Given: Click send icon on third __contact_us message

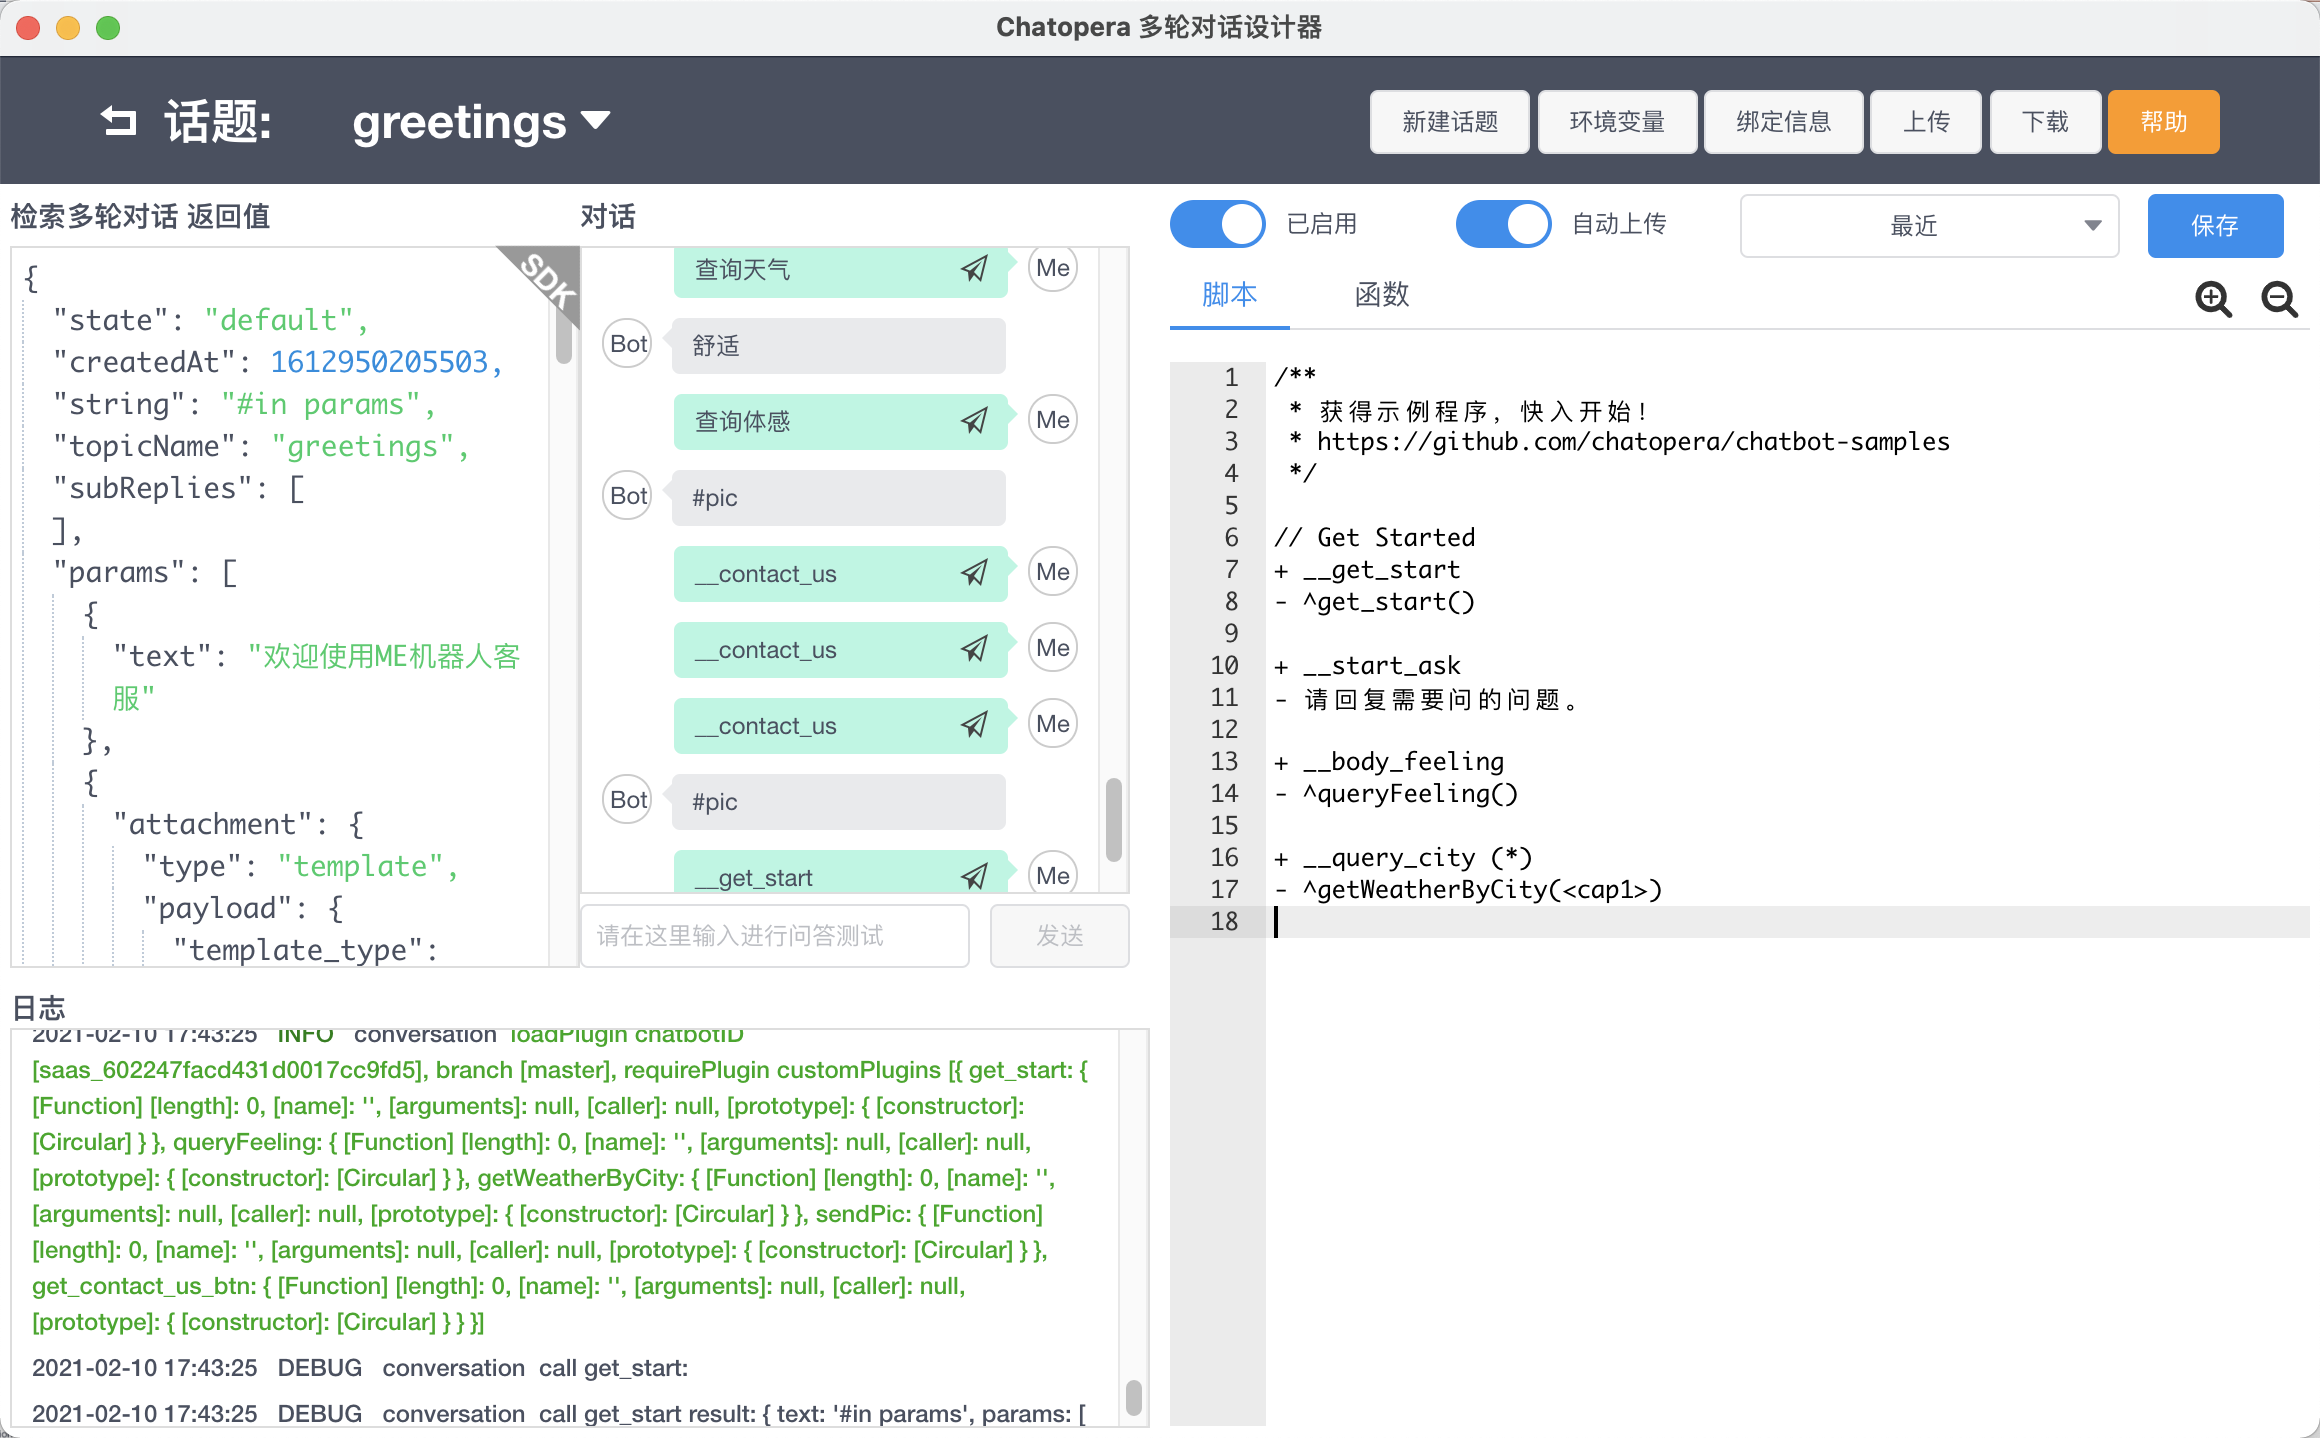Looking at the screenshot, I should [974, 725].
